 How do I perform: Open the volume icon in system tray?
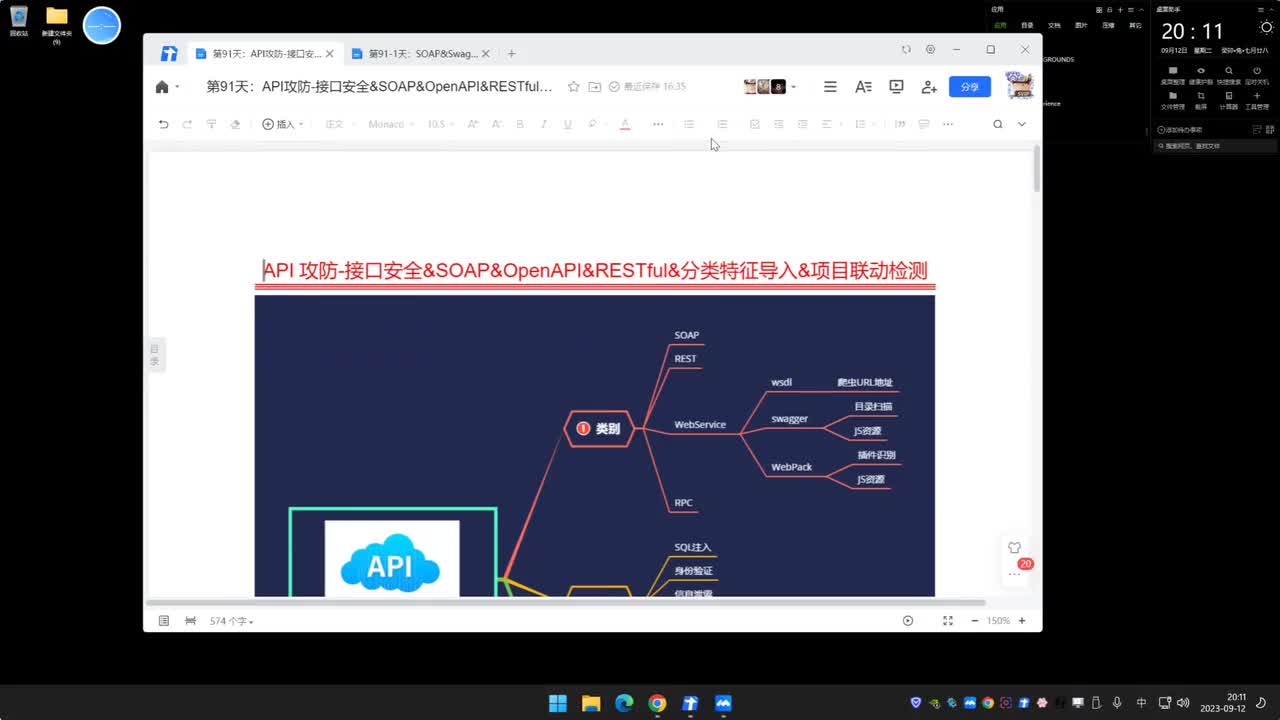click(x=1184, y=703)
